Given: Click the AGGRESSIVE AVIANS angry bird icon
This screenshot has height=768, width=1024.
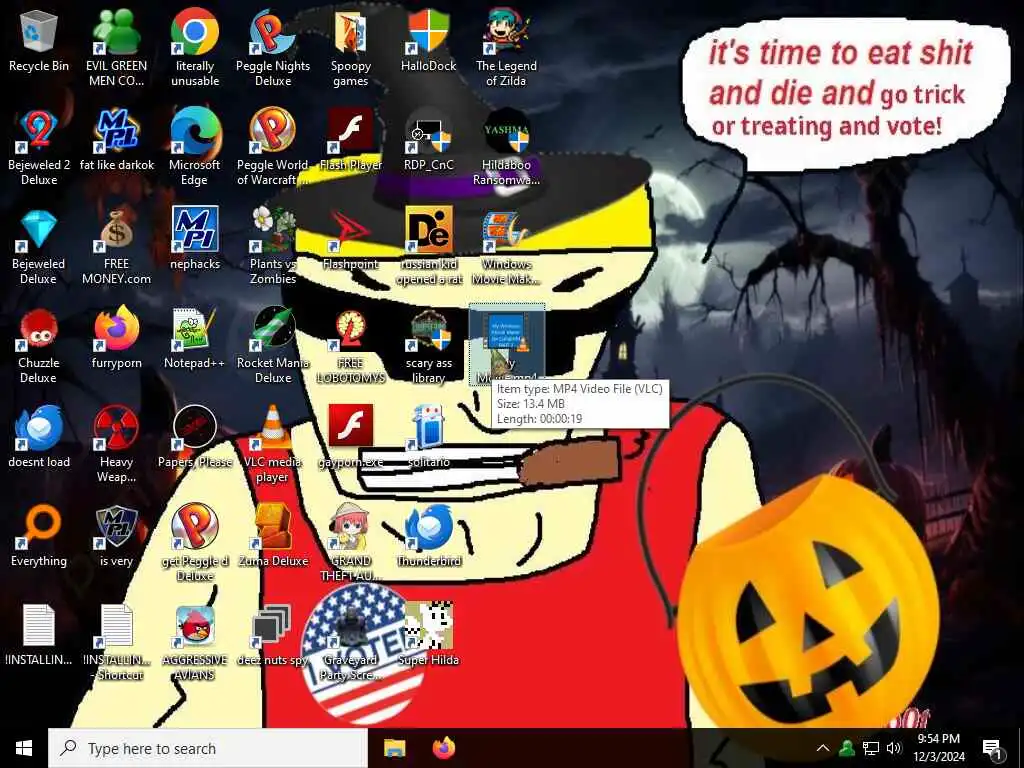Looking at the screenshot, I should click(x=195, y=627).
